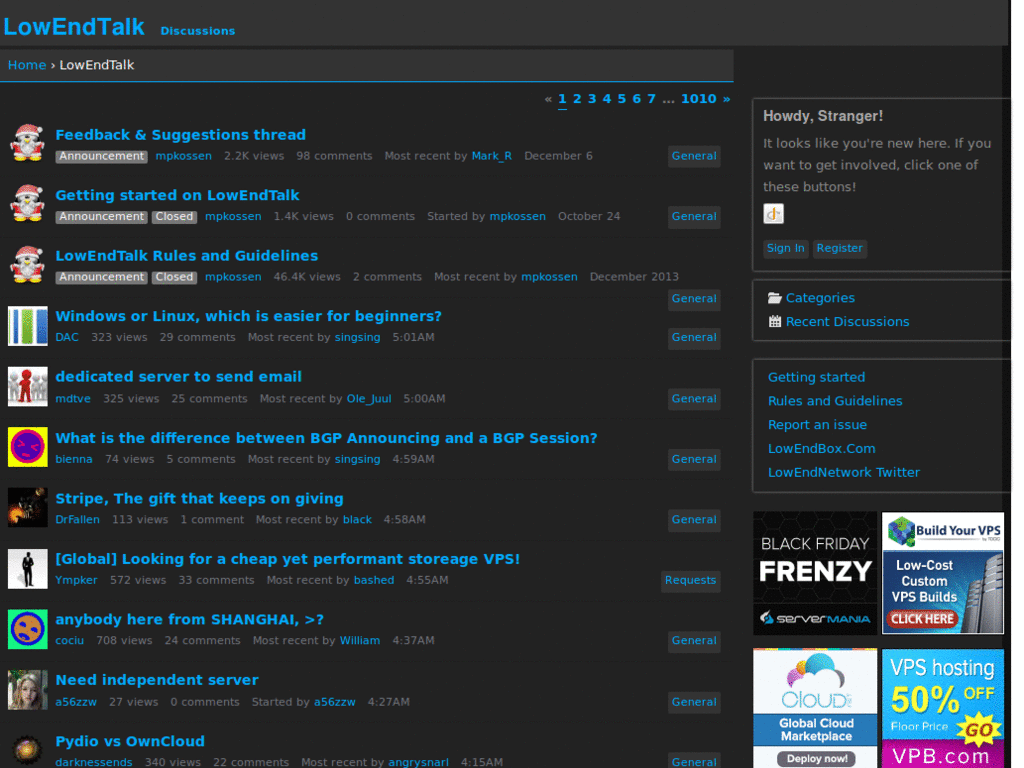Open the LowEndNetwork Twitter link

844,472
